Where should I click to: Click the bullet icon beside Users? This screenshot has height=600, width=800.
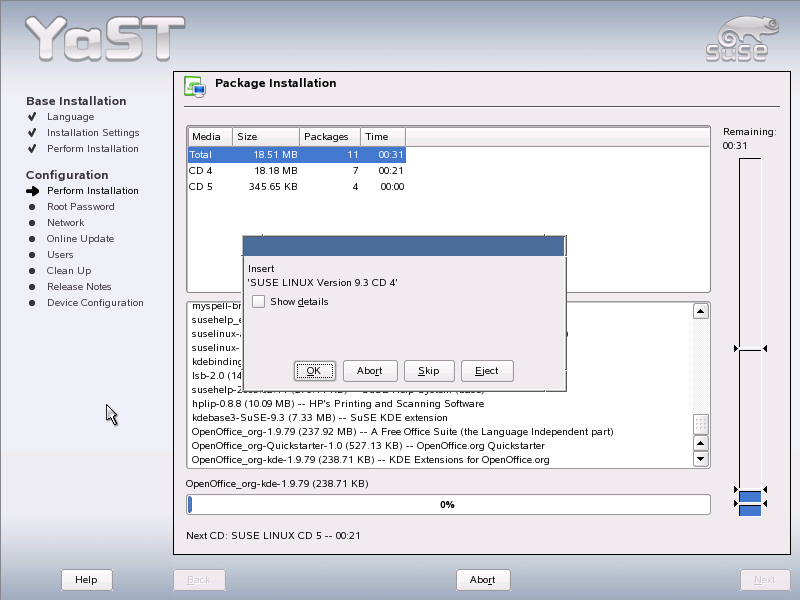pos(32,255)
